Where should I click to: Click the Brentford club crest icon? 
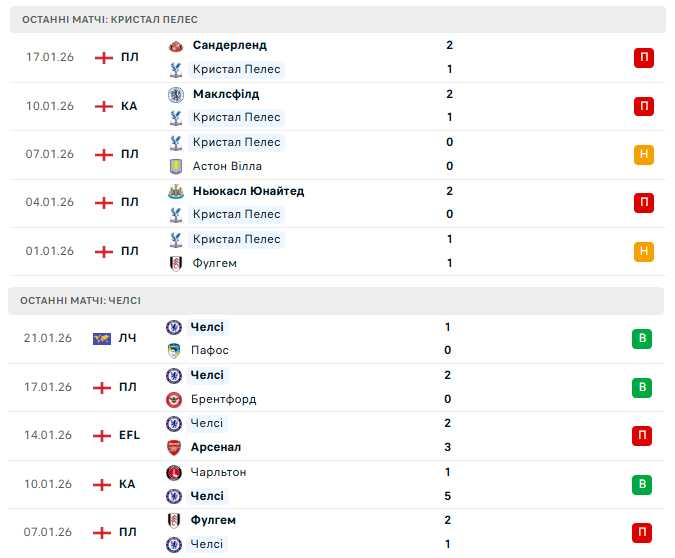(x=174, y=399)
